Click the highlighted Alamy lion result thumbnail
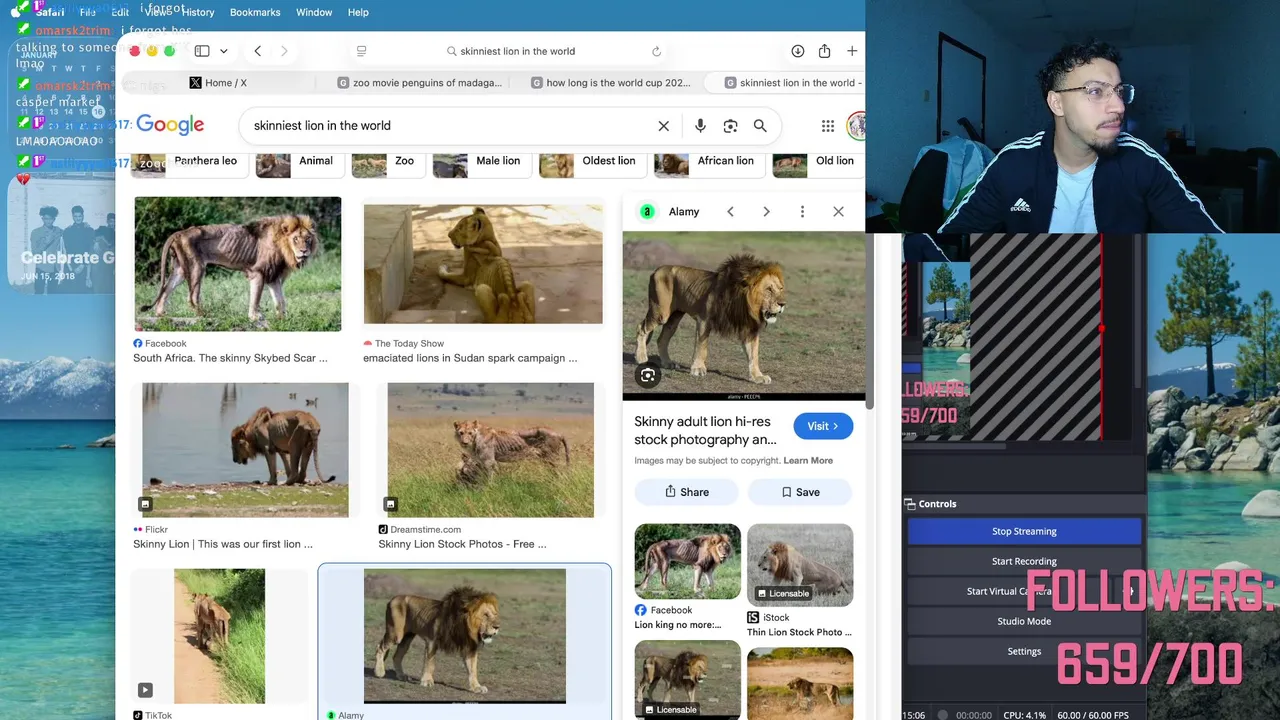This screenshot has height=720, width=1280. point(464,636)
